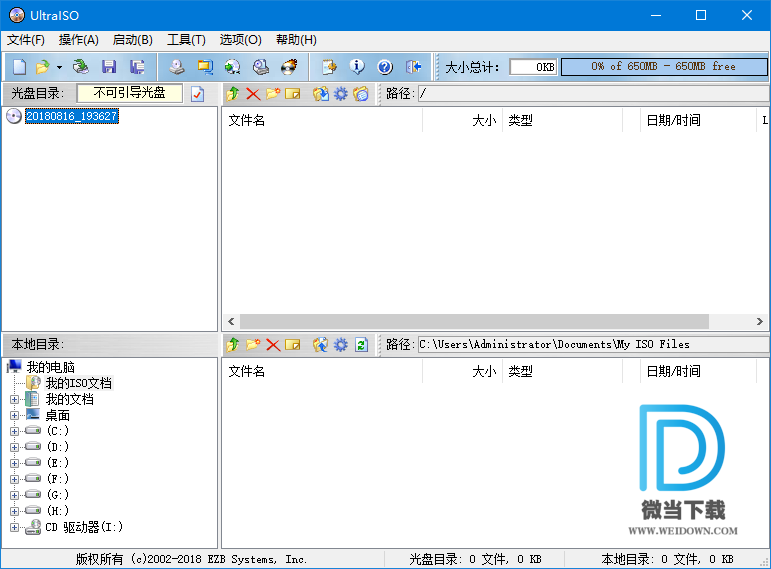Click the 不可引导光盘 boot type box

tap(130, 93)
